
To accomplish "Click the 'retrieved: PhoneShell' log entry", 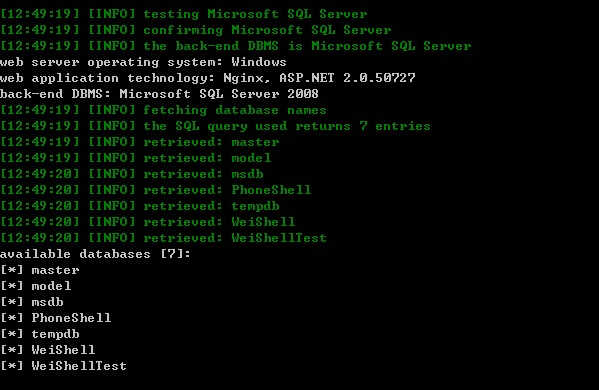I will (156, 190).
